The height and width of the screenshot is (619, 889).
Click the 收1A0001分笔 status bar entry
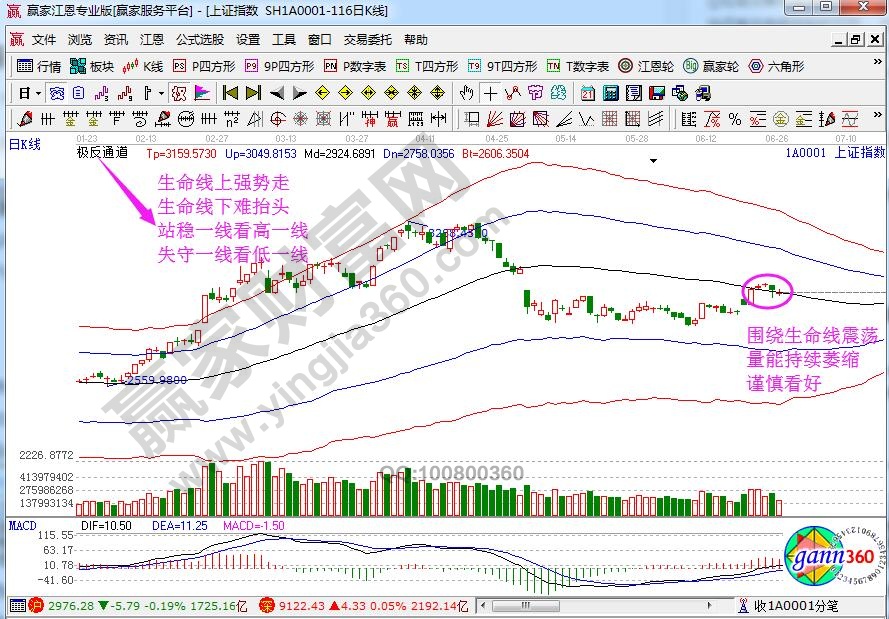tap(795, 606)
